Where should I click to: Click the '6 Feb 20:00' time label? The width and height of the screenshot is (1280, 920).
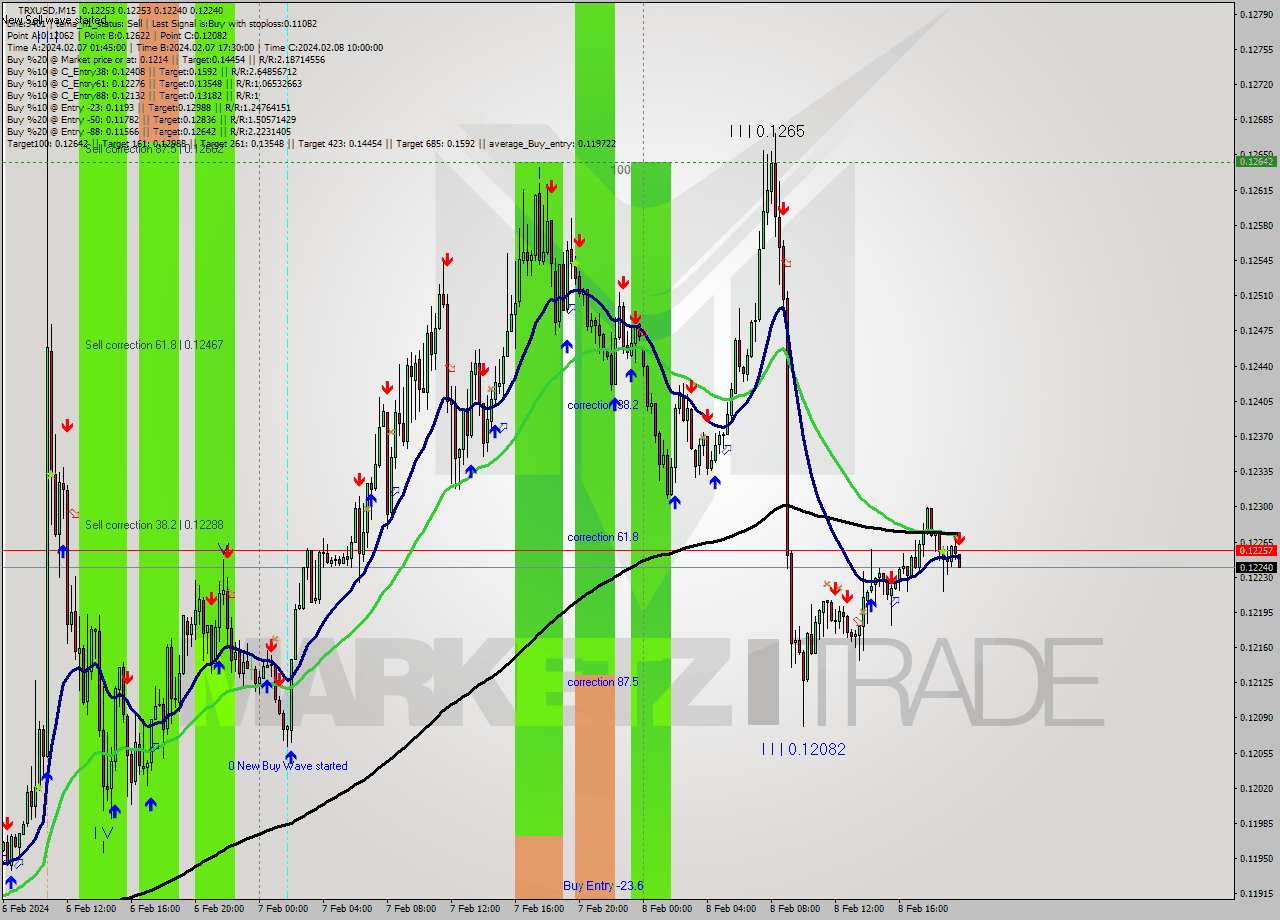click(220, 909)
